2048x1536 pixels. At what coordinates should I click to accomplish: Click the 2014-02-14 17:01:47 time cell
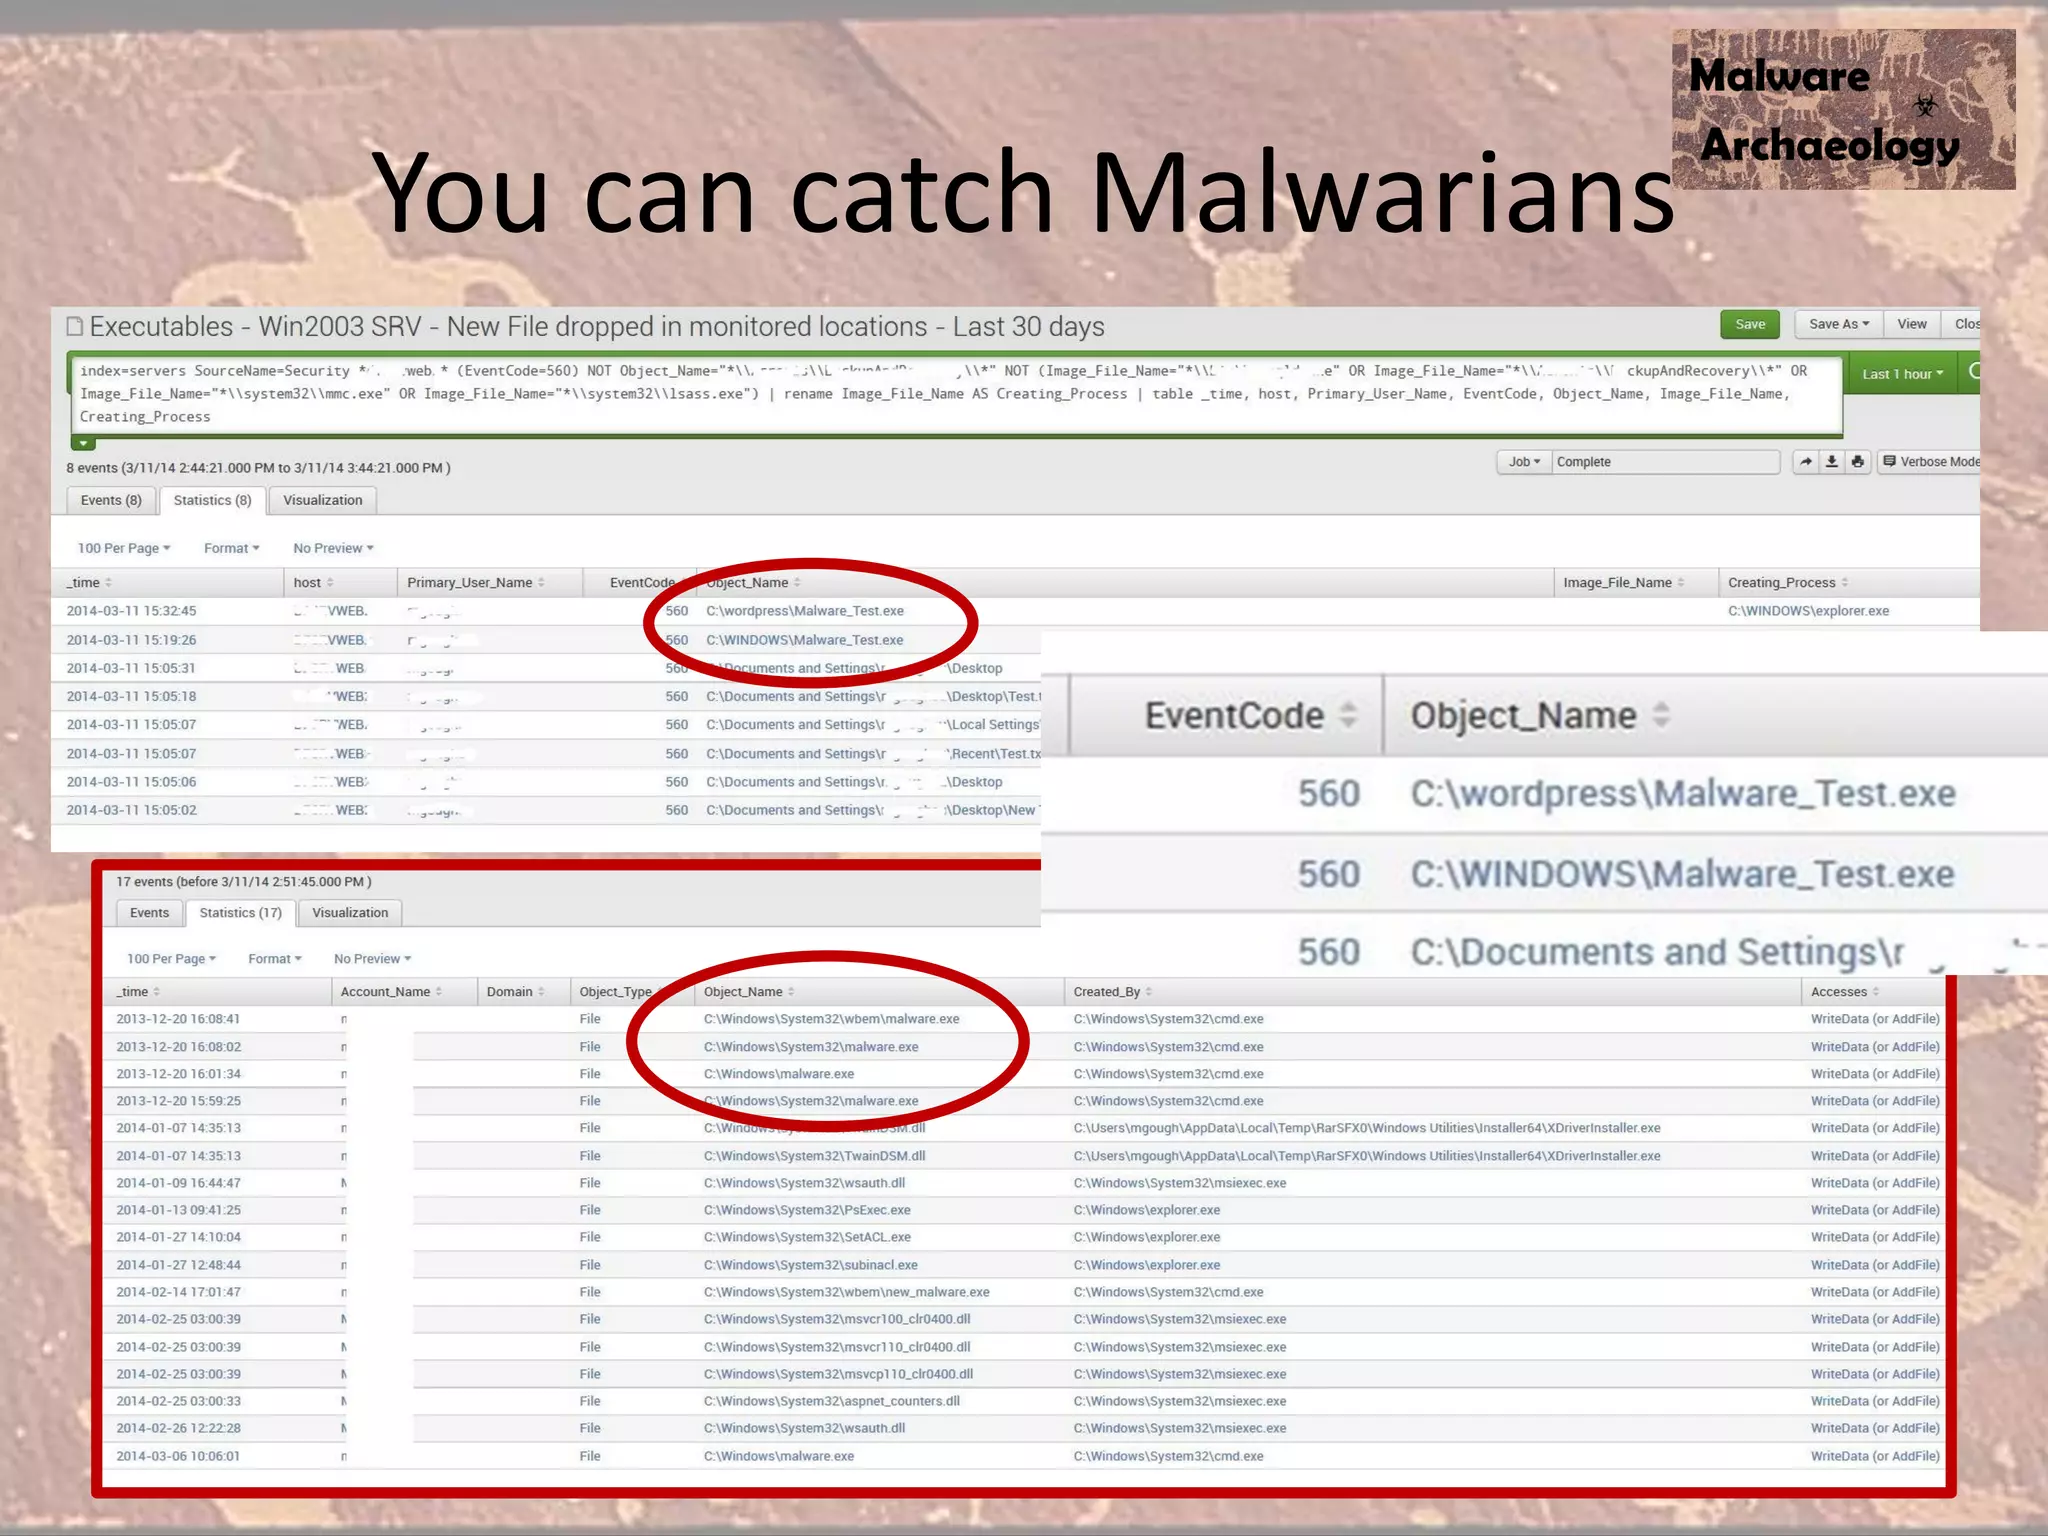(178, 1292)
